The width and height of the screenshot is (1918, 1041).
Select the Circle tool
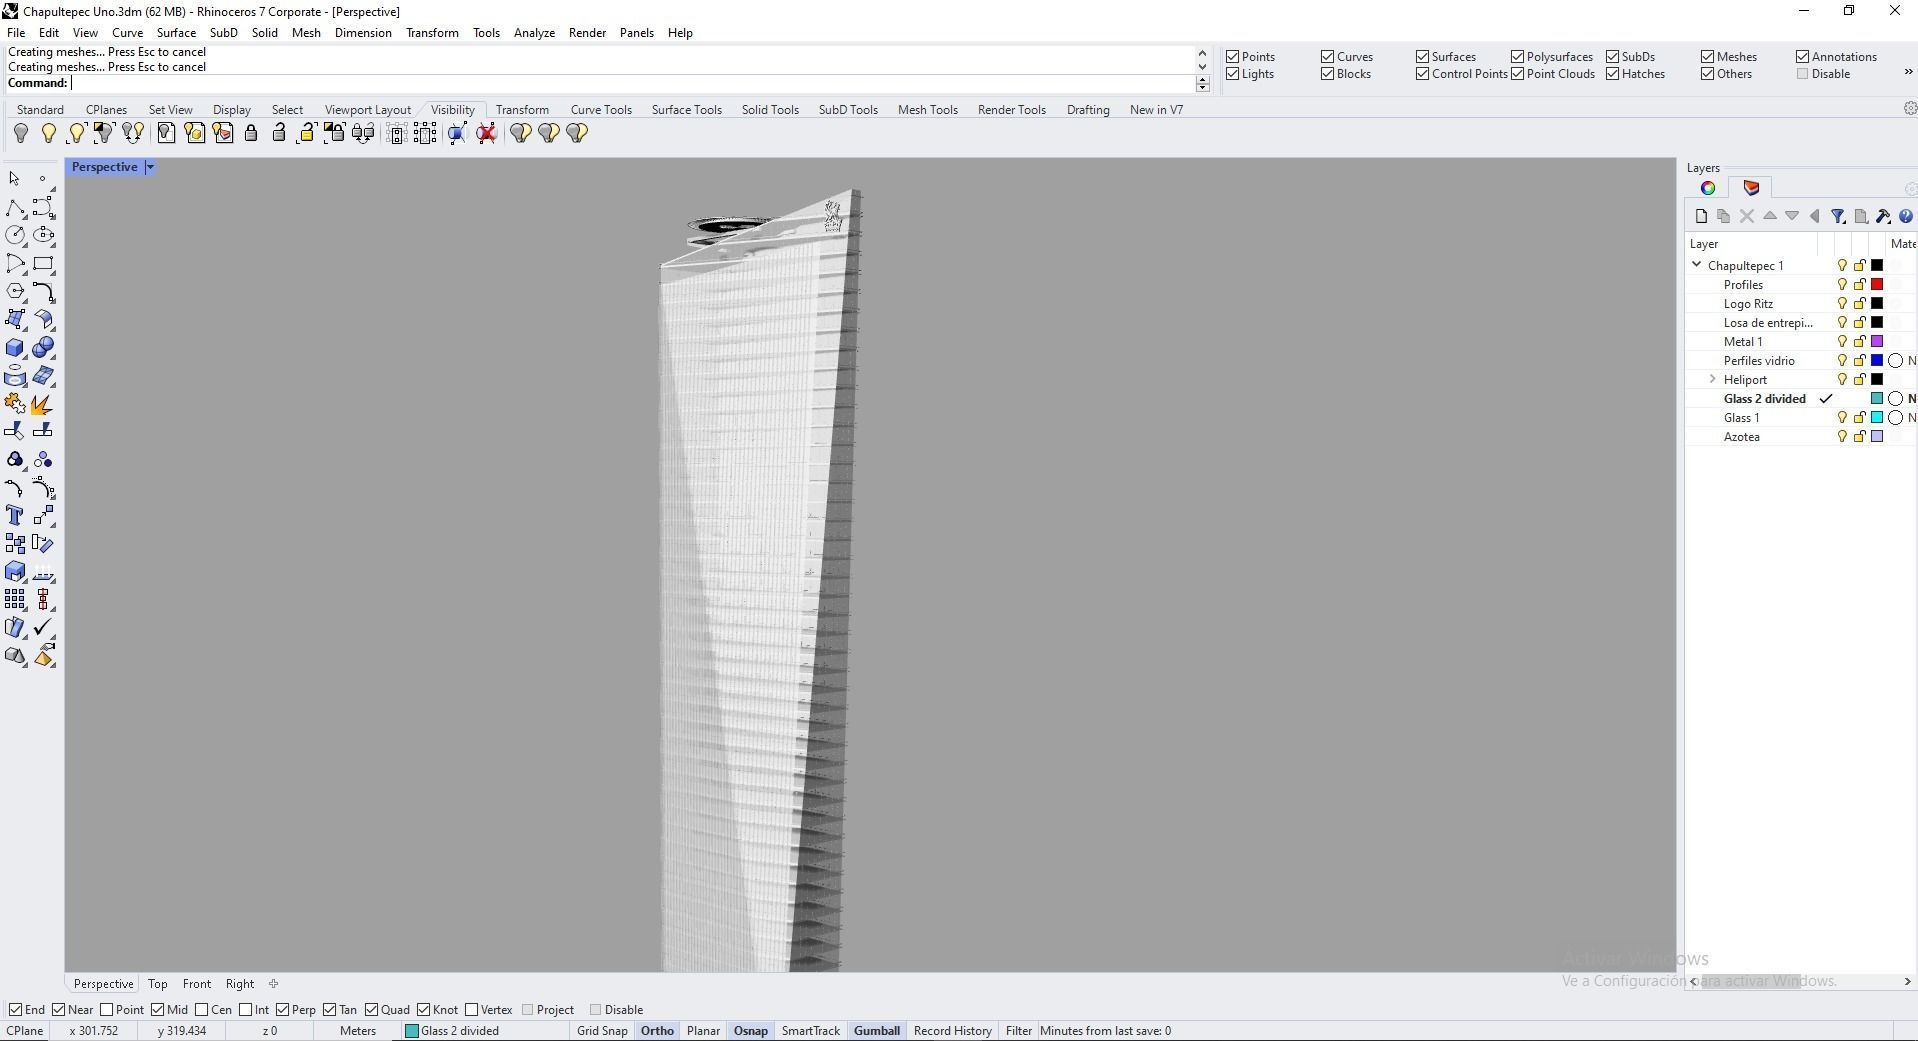coord(15,236)
